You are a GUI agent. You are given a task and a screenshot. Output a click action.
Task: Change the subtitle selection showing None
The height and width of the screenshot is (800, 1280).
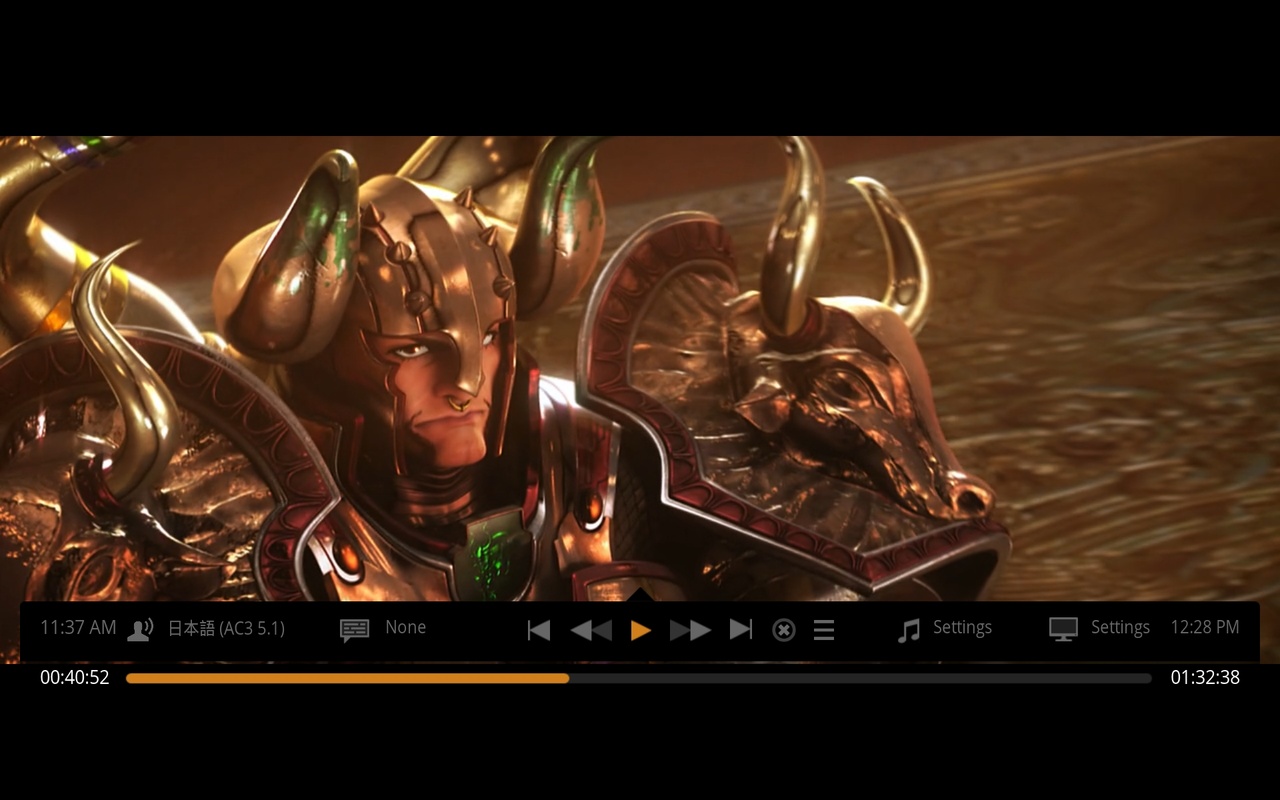[406, 627]
